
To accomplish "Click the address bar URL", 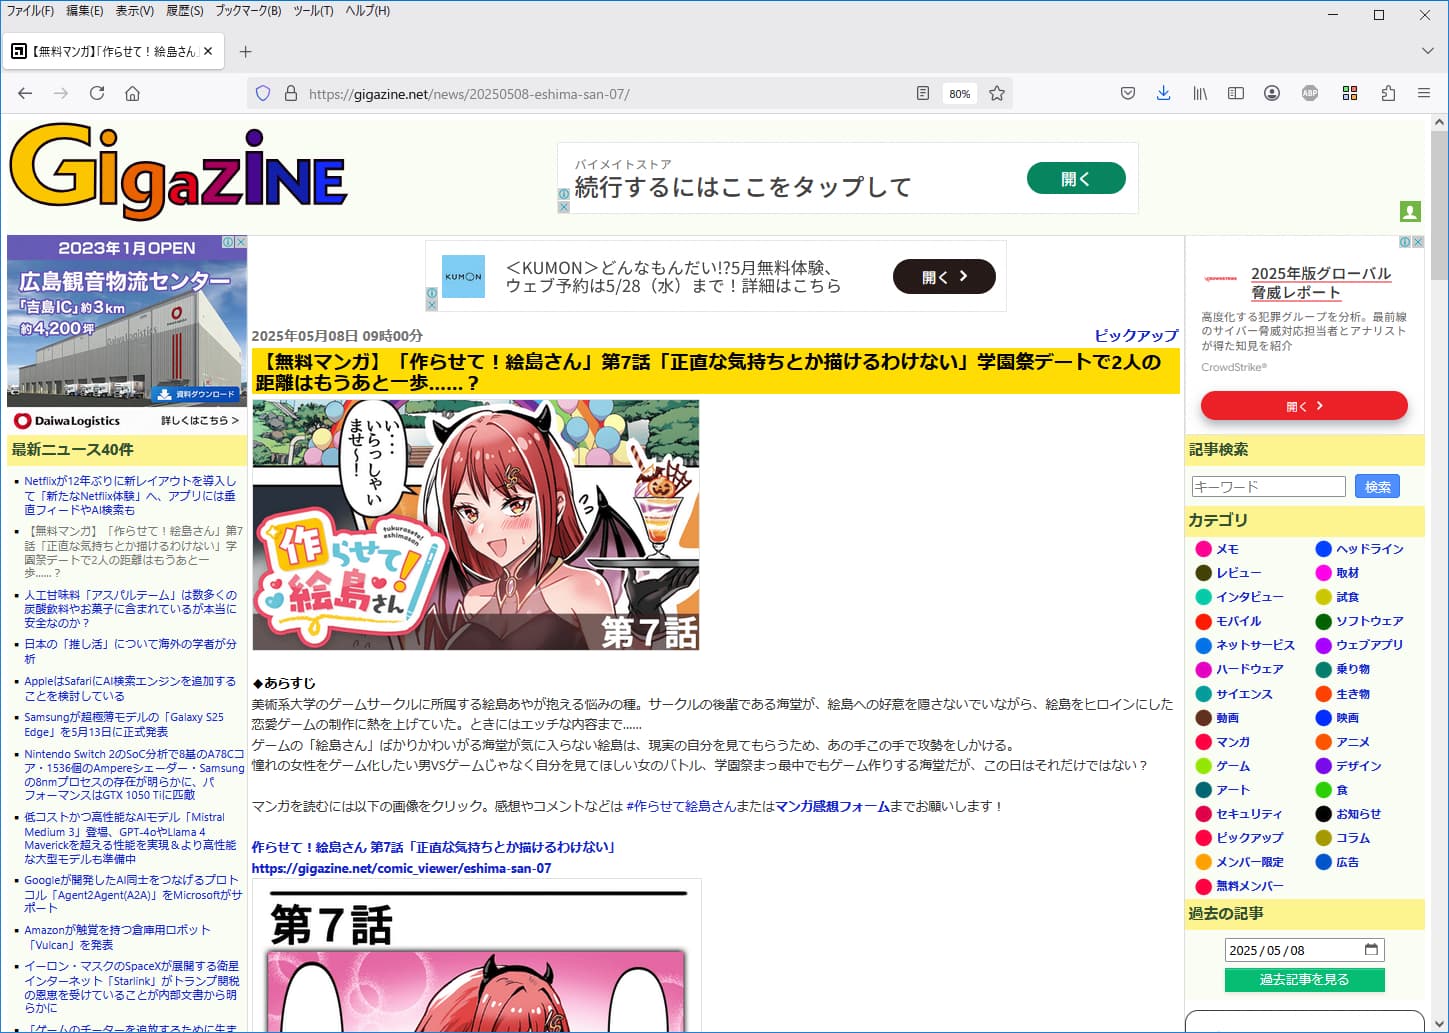I will point(469,94).
